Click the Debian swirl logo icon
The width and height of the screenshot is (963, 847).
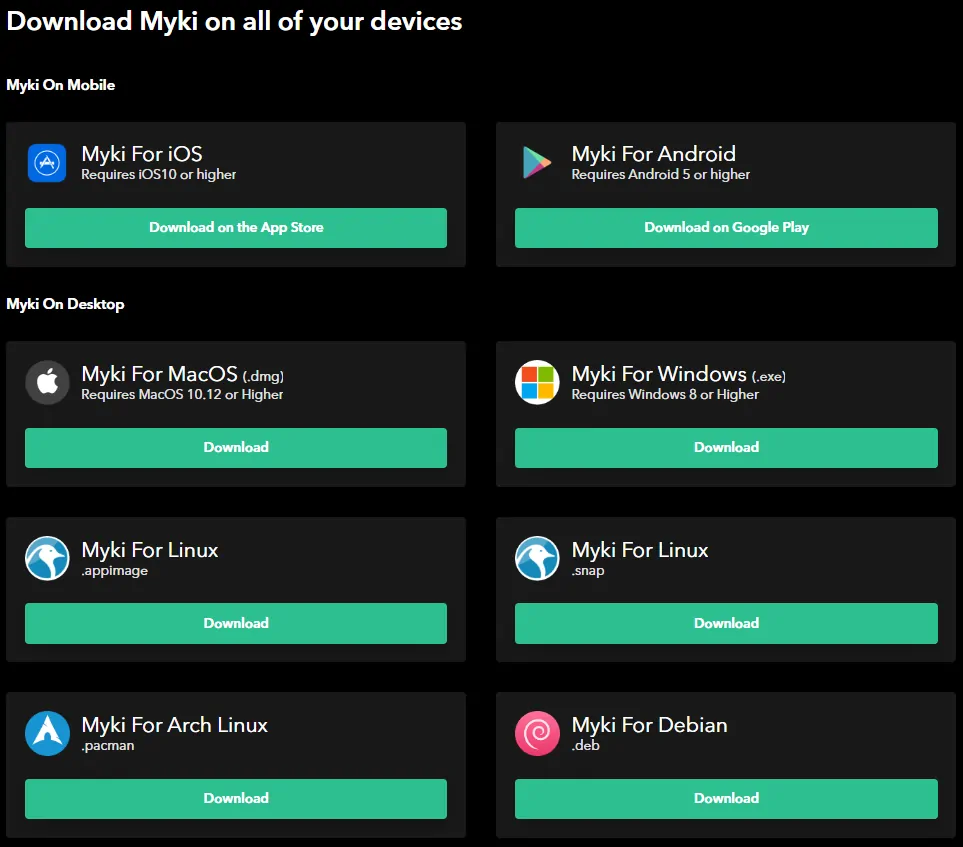tap(537, 733)
